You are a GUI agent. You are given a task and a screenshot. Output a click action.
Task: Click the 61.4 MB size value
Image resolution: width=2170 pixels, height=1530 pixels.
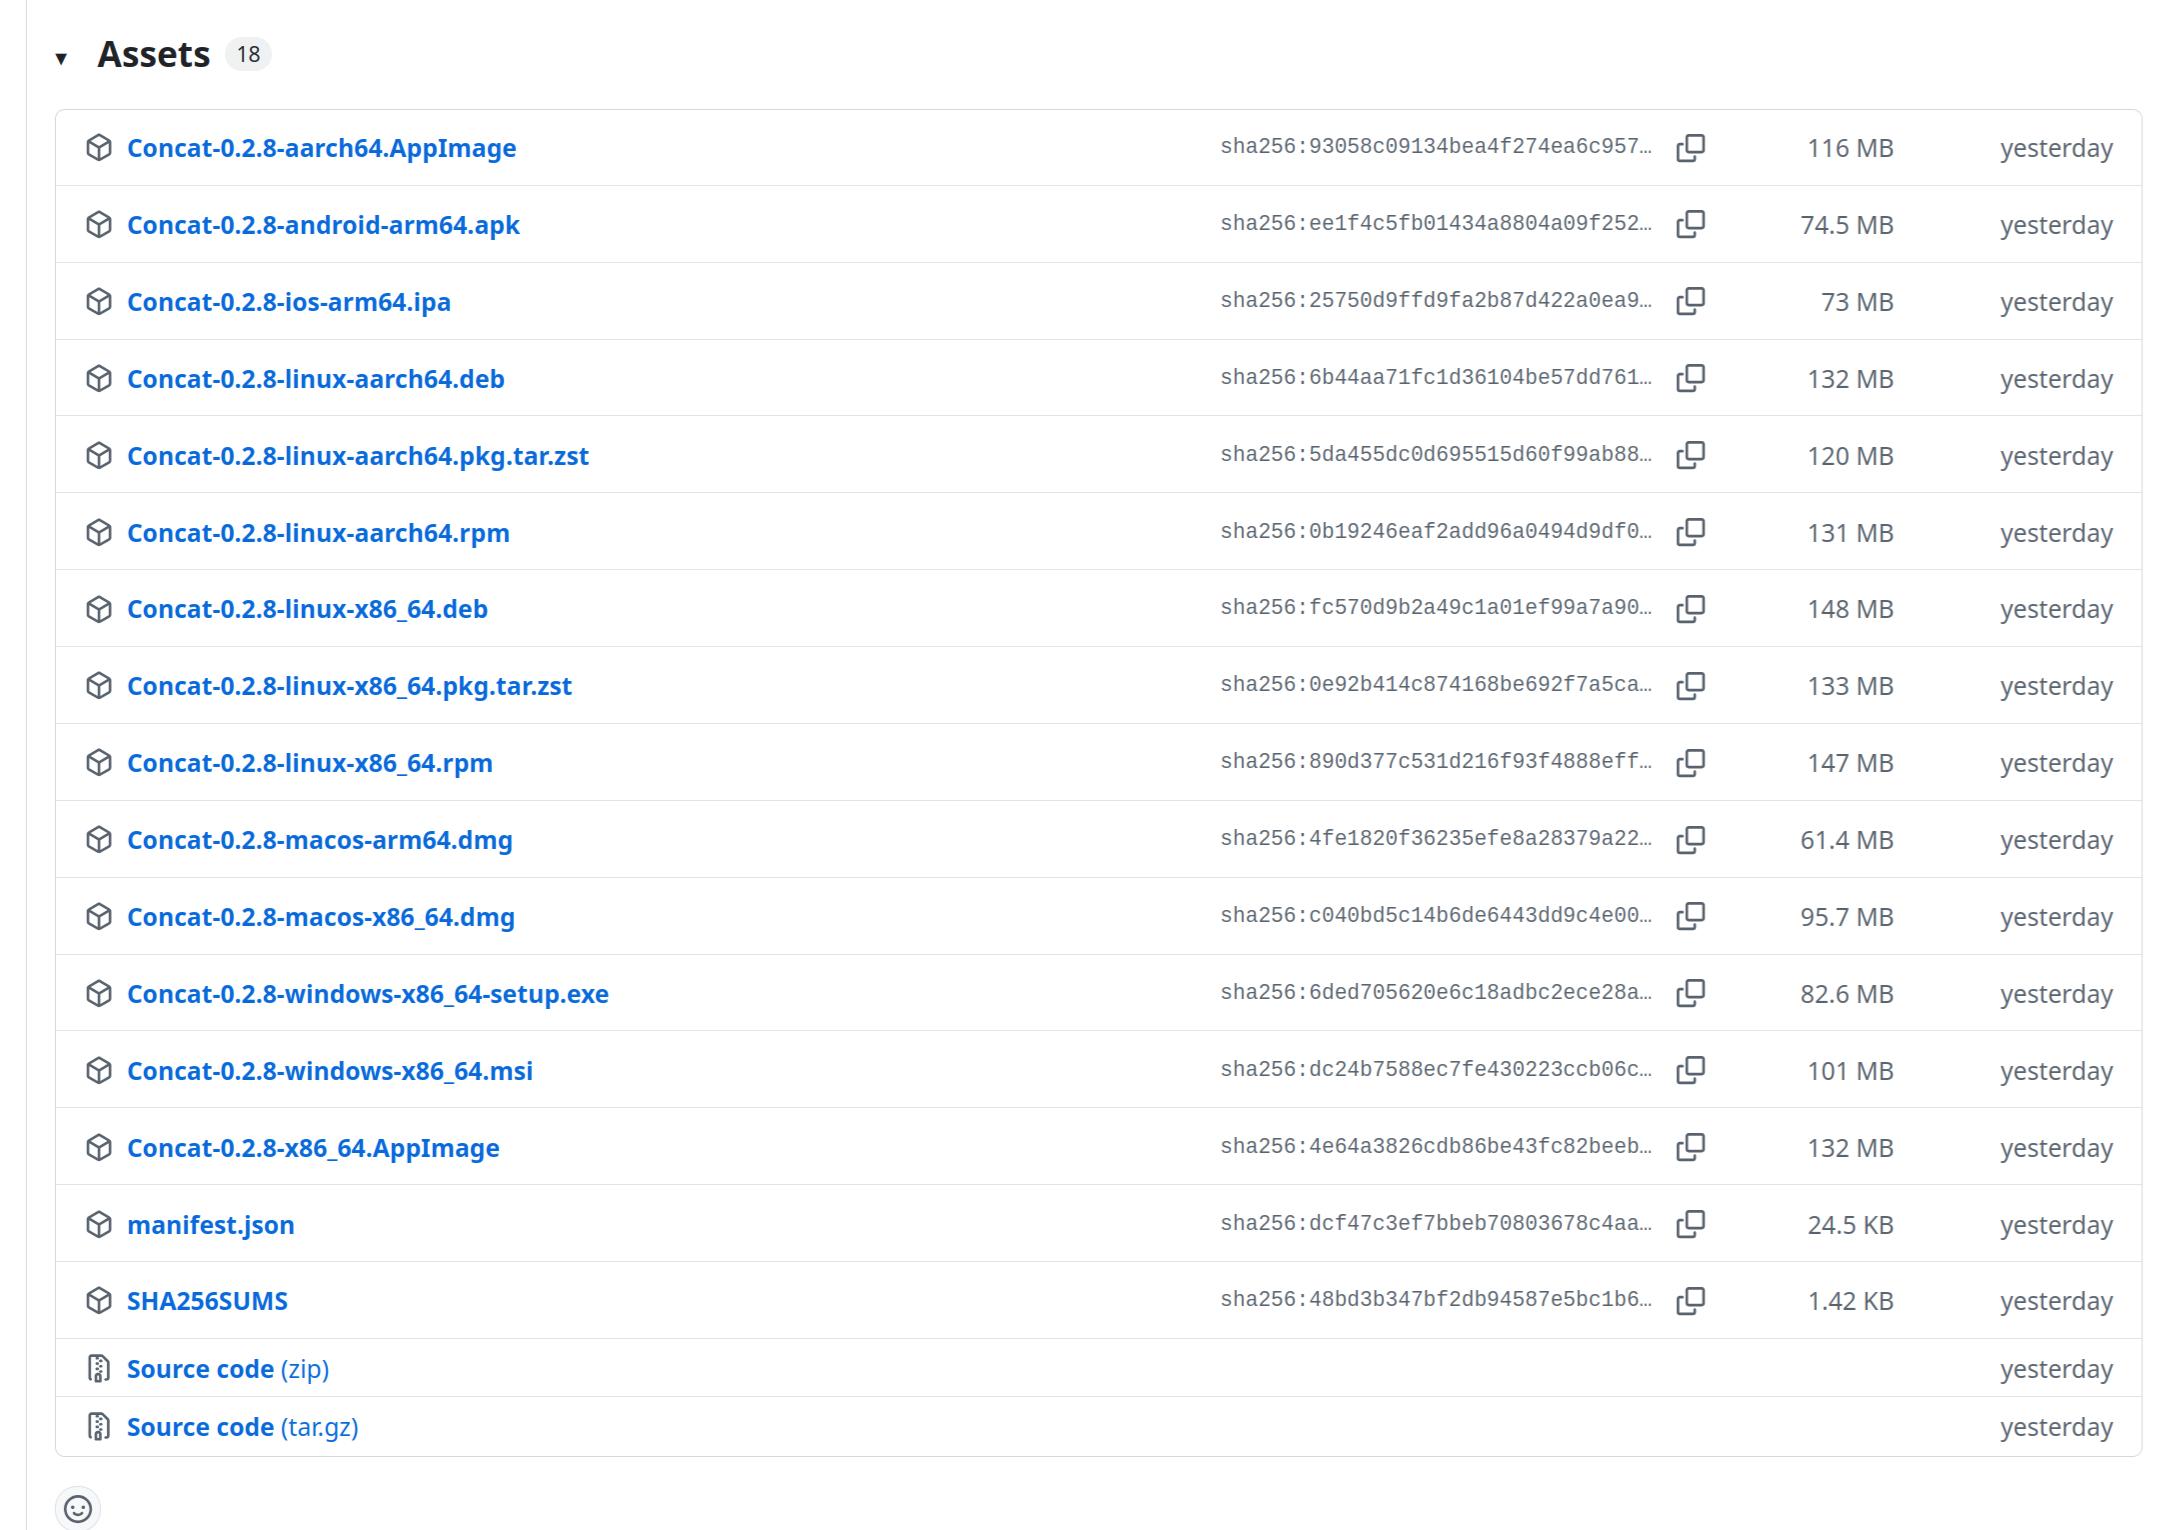coord(1847,840)
